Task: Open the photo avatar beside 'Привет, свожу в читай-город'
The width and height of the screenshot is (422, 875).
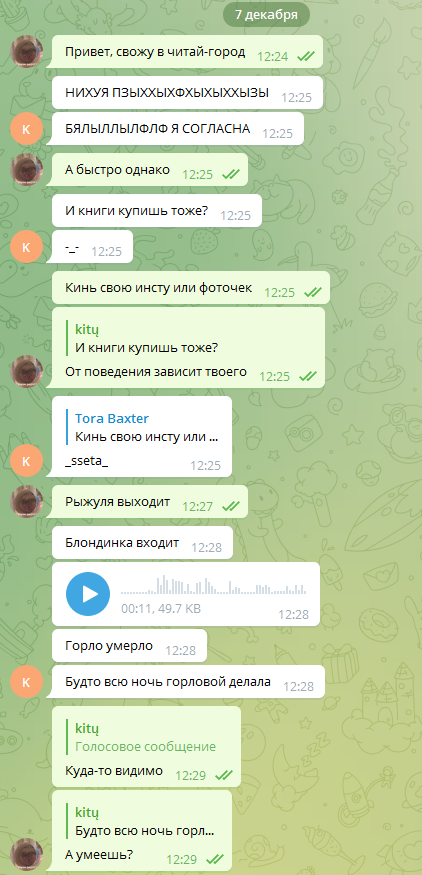Action: 26,52
